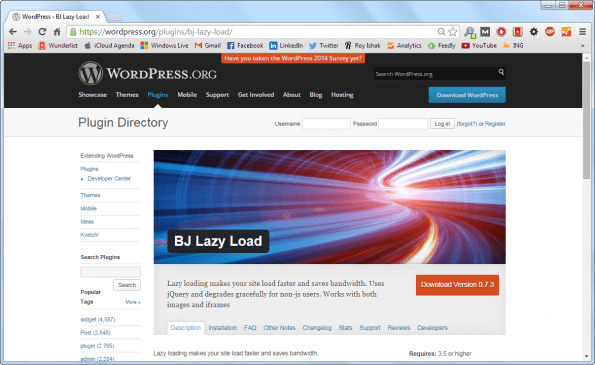The image size is (595, 365).
Task: Click Download Version 0.7.3 button
Action: (457, 285)
